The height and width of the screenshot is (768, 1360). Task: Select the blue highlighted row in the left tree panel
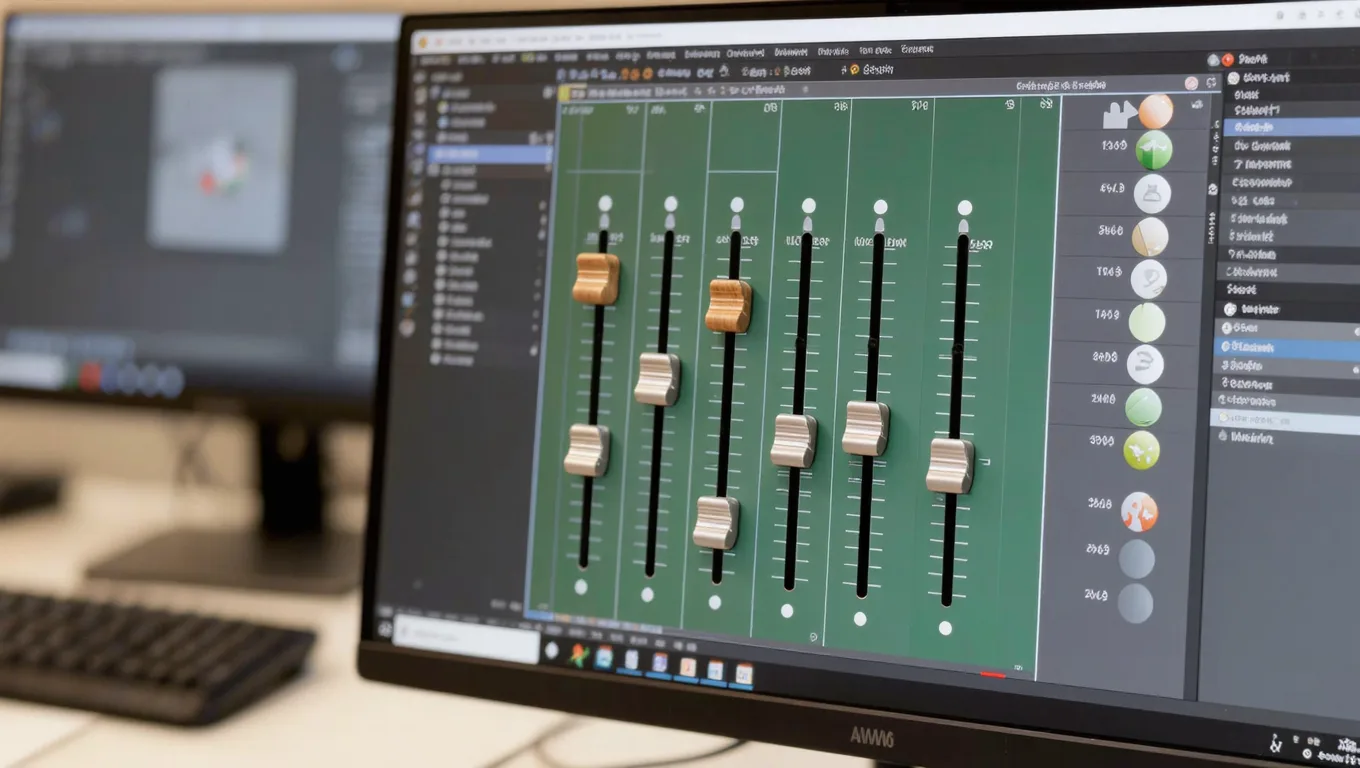[490, 154]
